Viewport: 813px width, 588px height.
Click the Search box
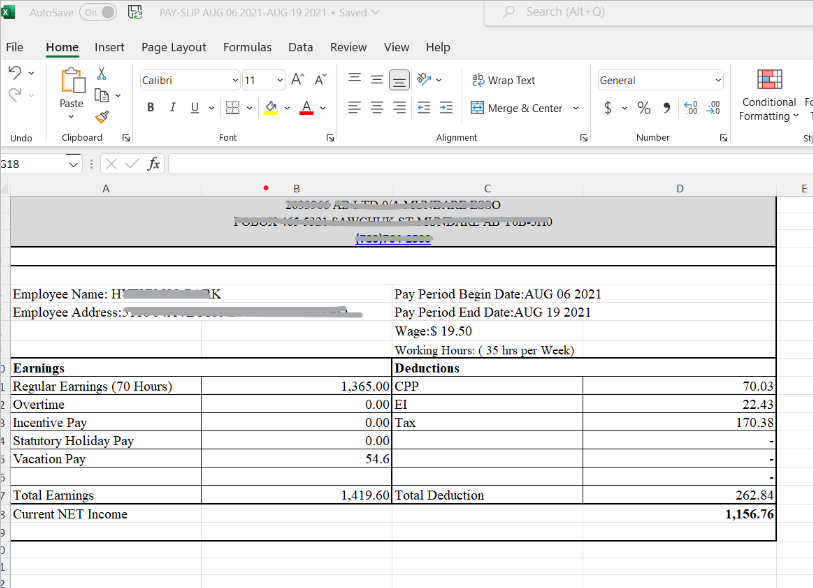(x=648, y=12)
